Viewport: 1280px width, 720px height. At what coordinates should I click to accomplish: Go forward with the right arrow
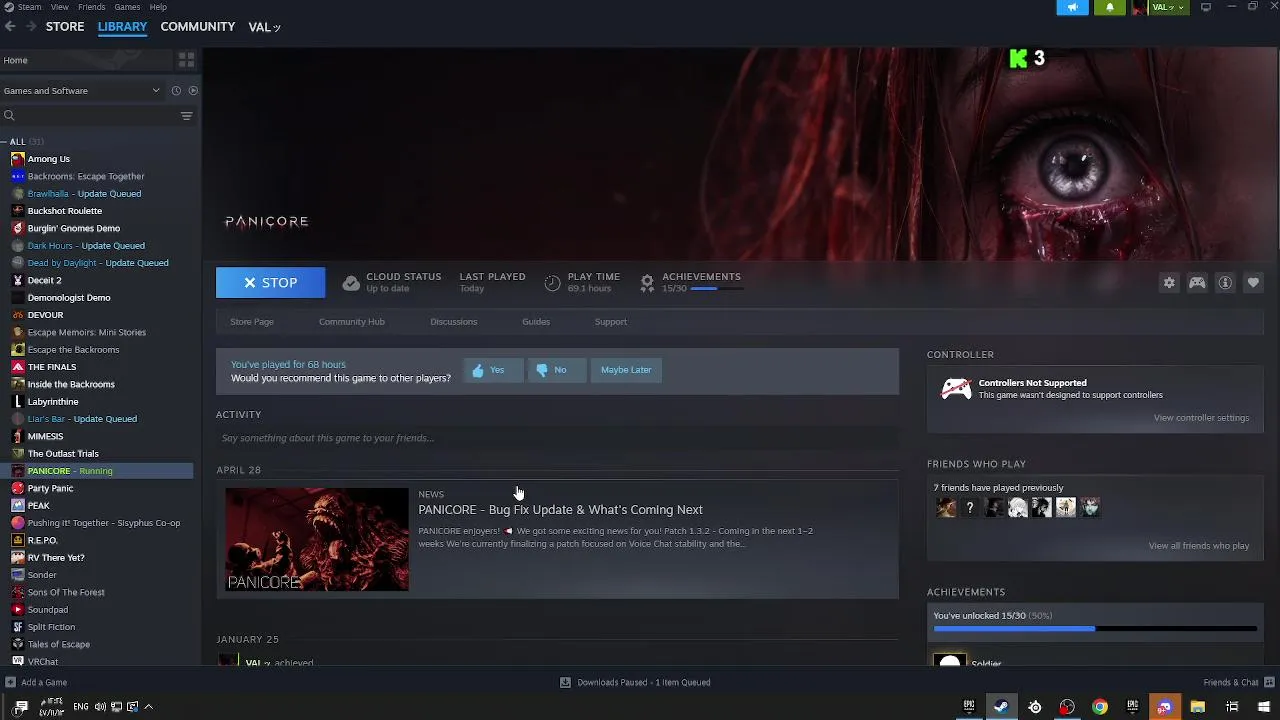31,27
